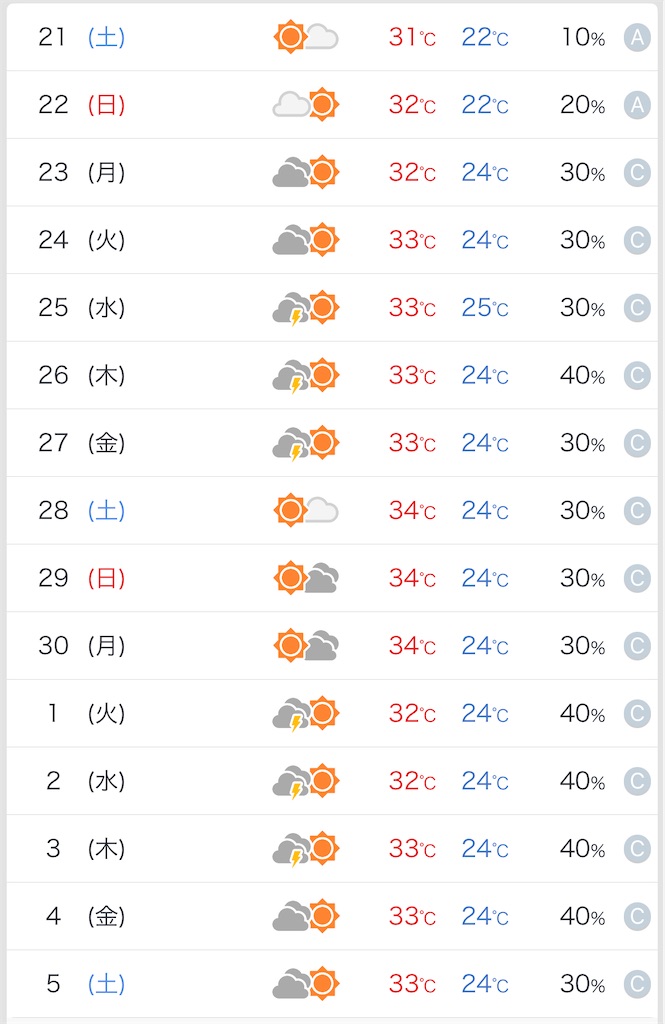Click the 10% rain chance on the 21st

(582, 37)
